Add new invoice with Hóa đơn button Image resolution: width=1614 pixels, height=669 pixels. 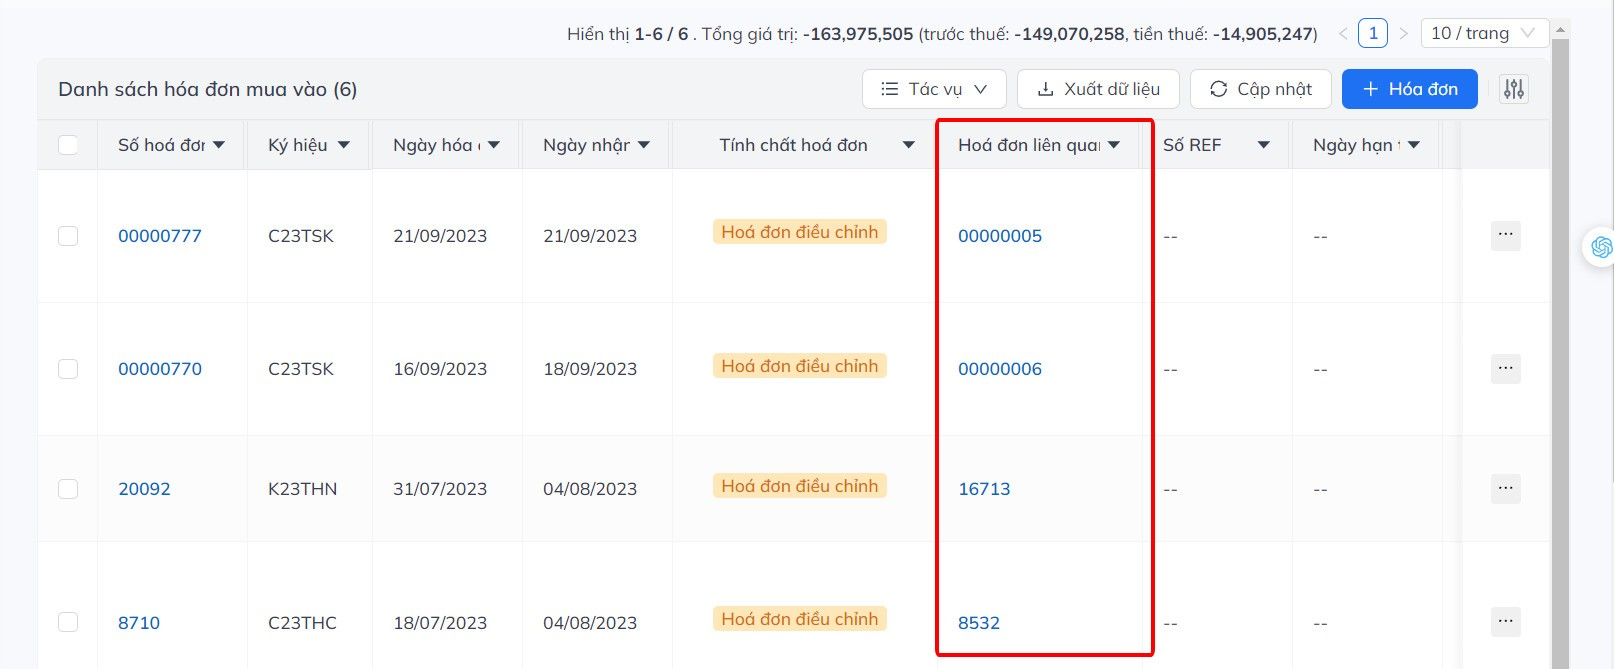[1409, 89]
